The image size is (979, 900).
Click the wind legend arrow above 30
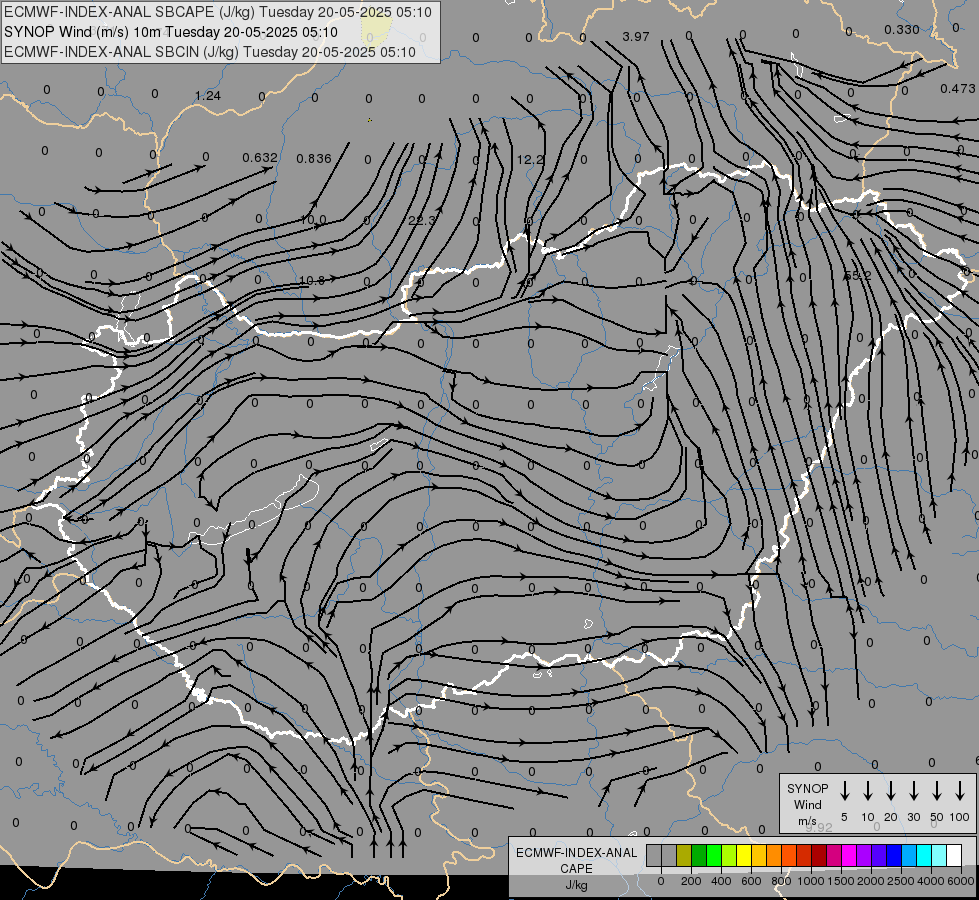click(x=913, y=791)
